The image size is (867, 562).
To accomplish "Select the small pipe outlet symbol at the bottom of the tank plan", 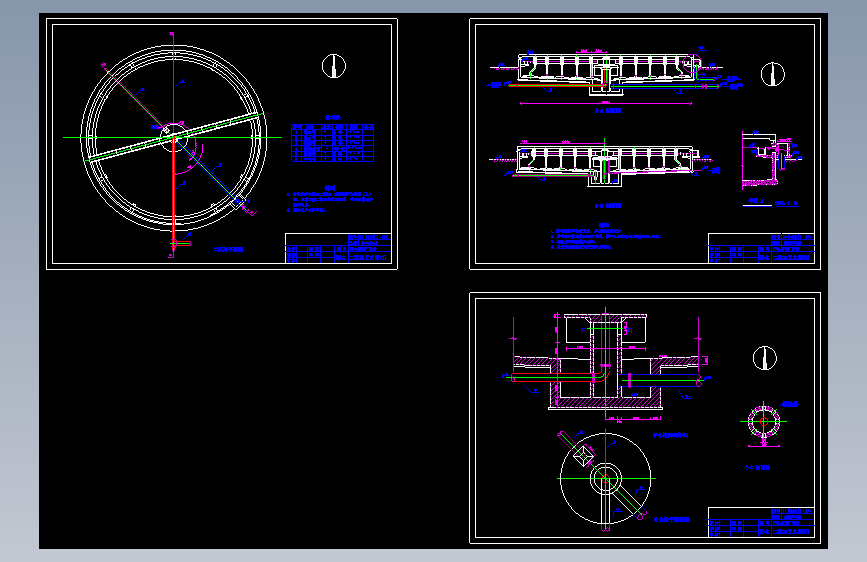I will coord(181,242).
